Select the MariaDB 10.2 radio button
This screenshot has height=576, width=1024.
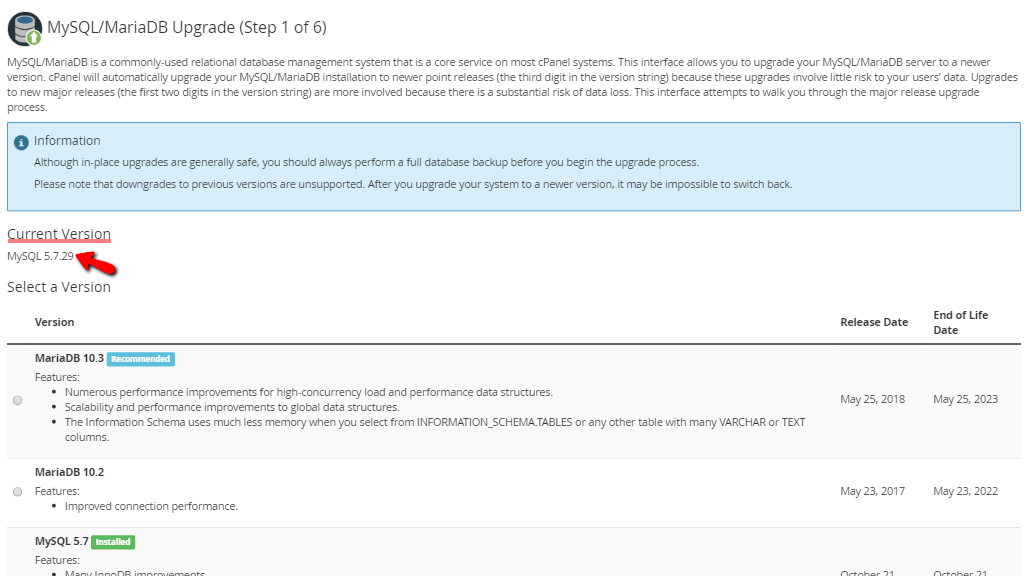(x=18, y=492)
